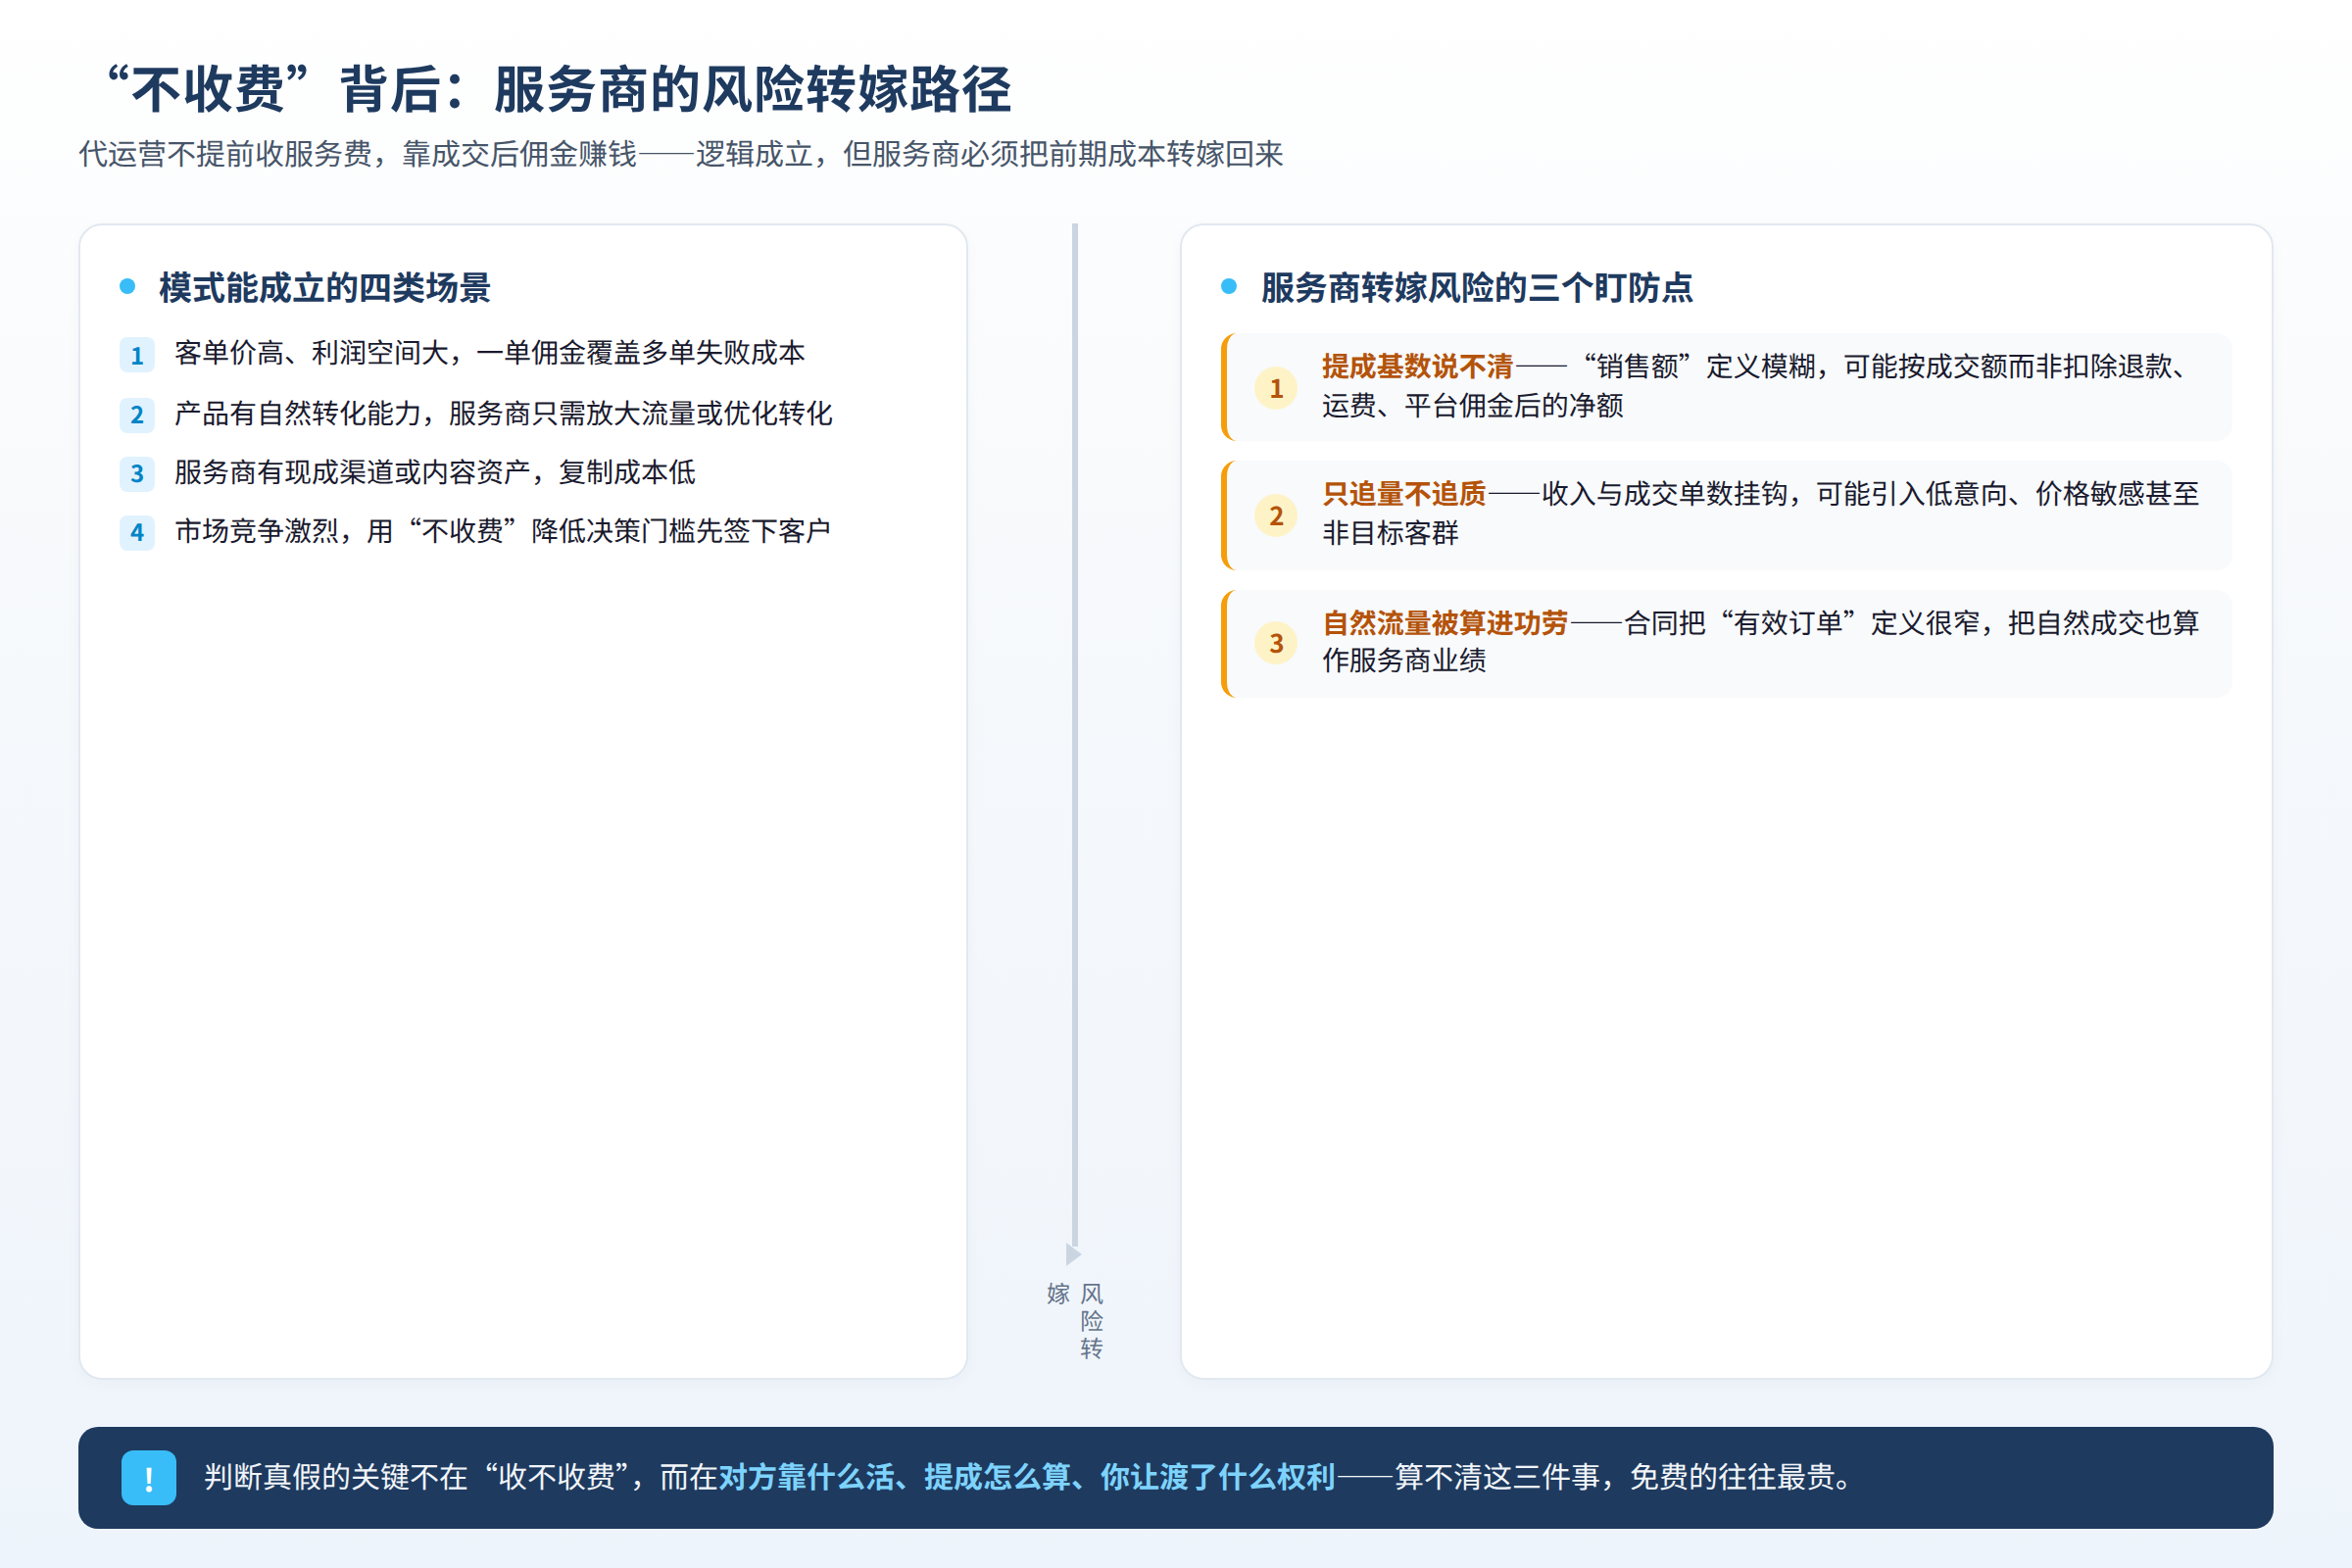
Task: Click number badge 1 beside 客单价高
Action: coord(137,355)
